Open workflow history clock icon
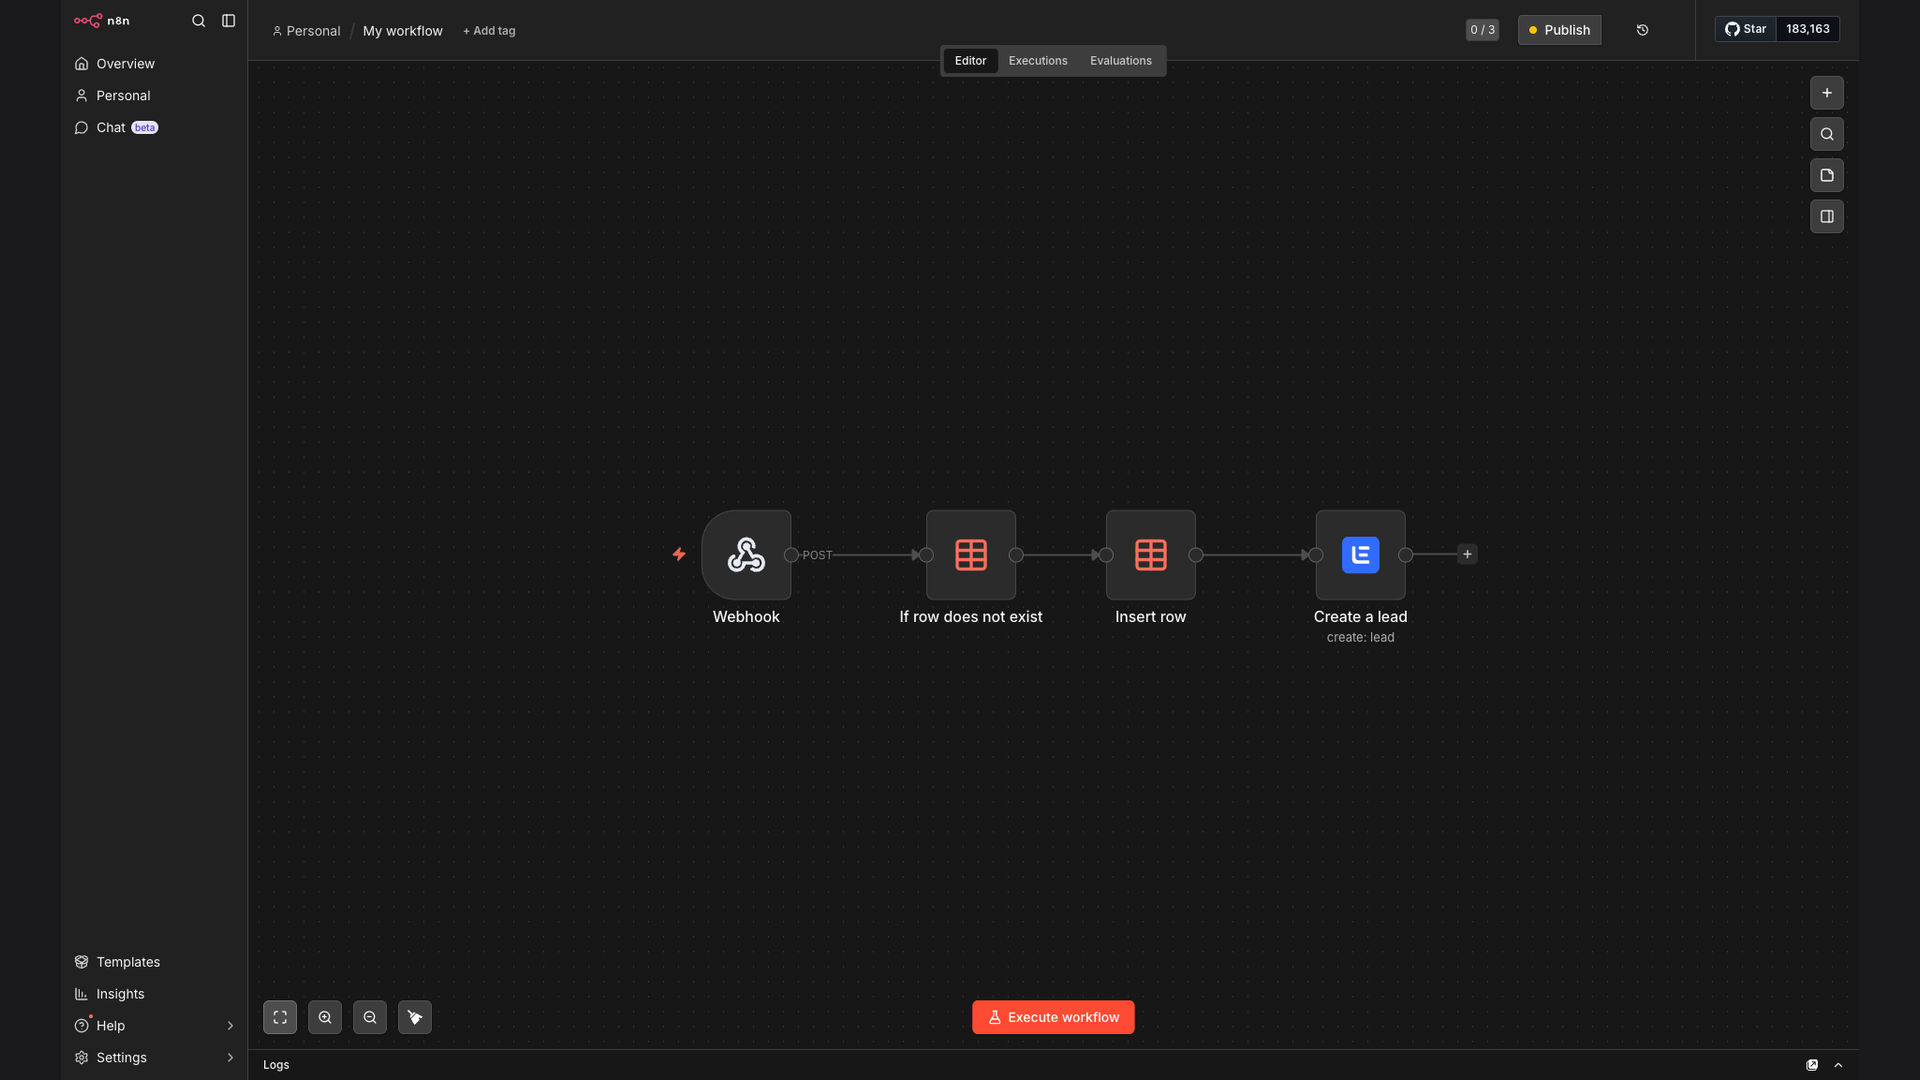The image size is (1920, 1080). tap(1642, 30)
